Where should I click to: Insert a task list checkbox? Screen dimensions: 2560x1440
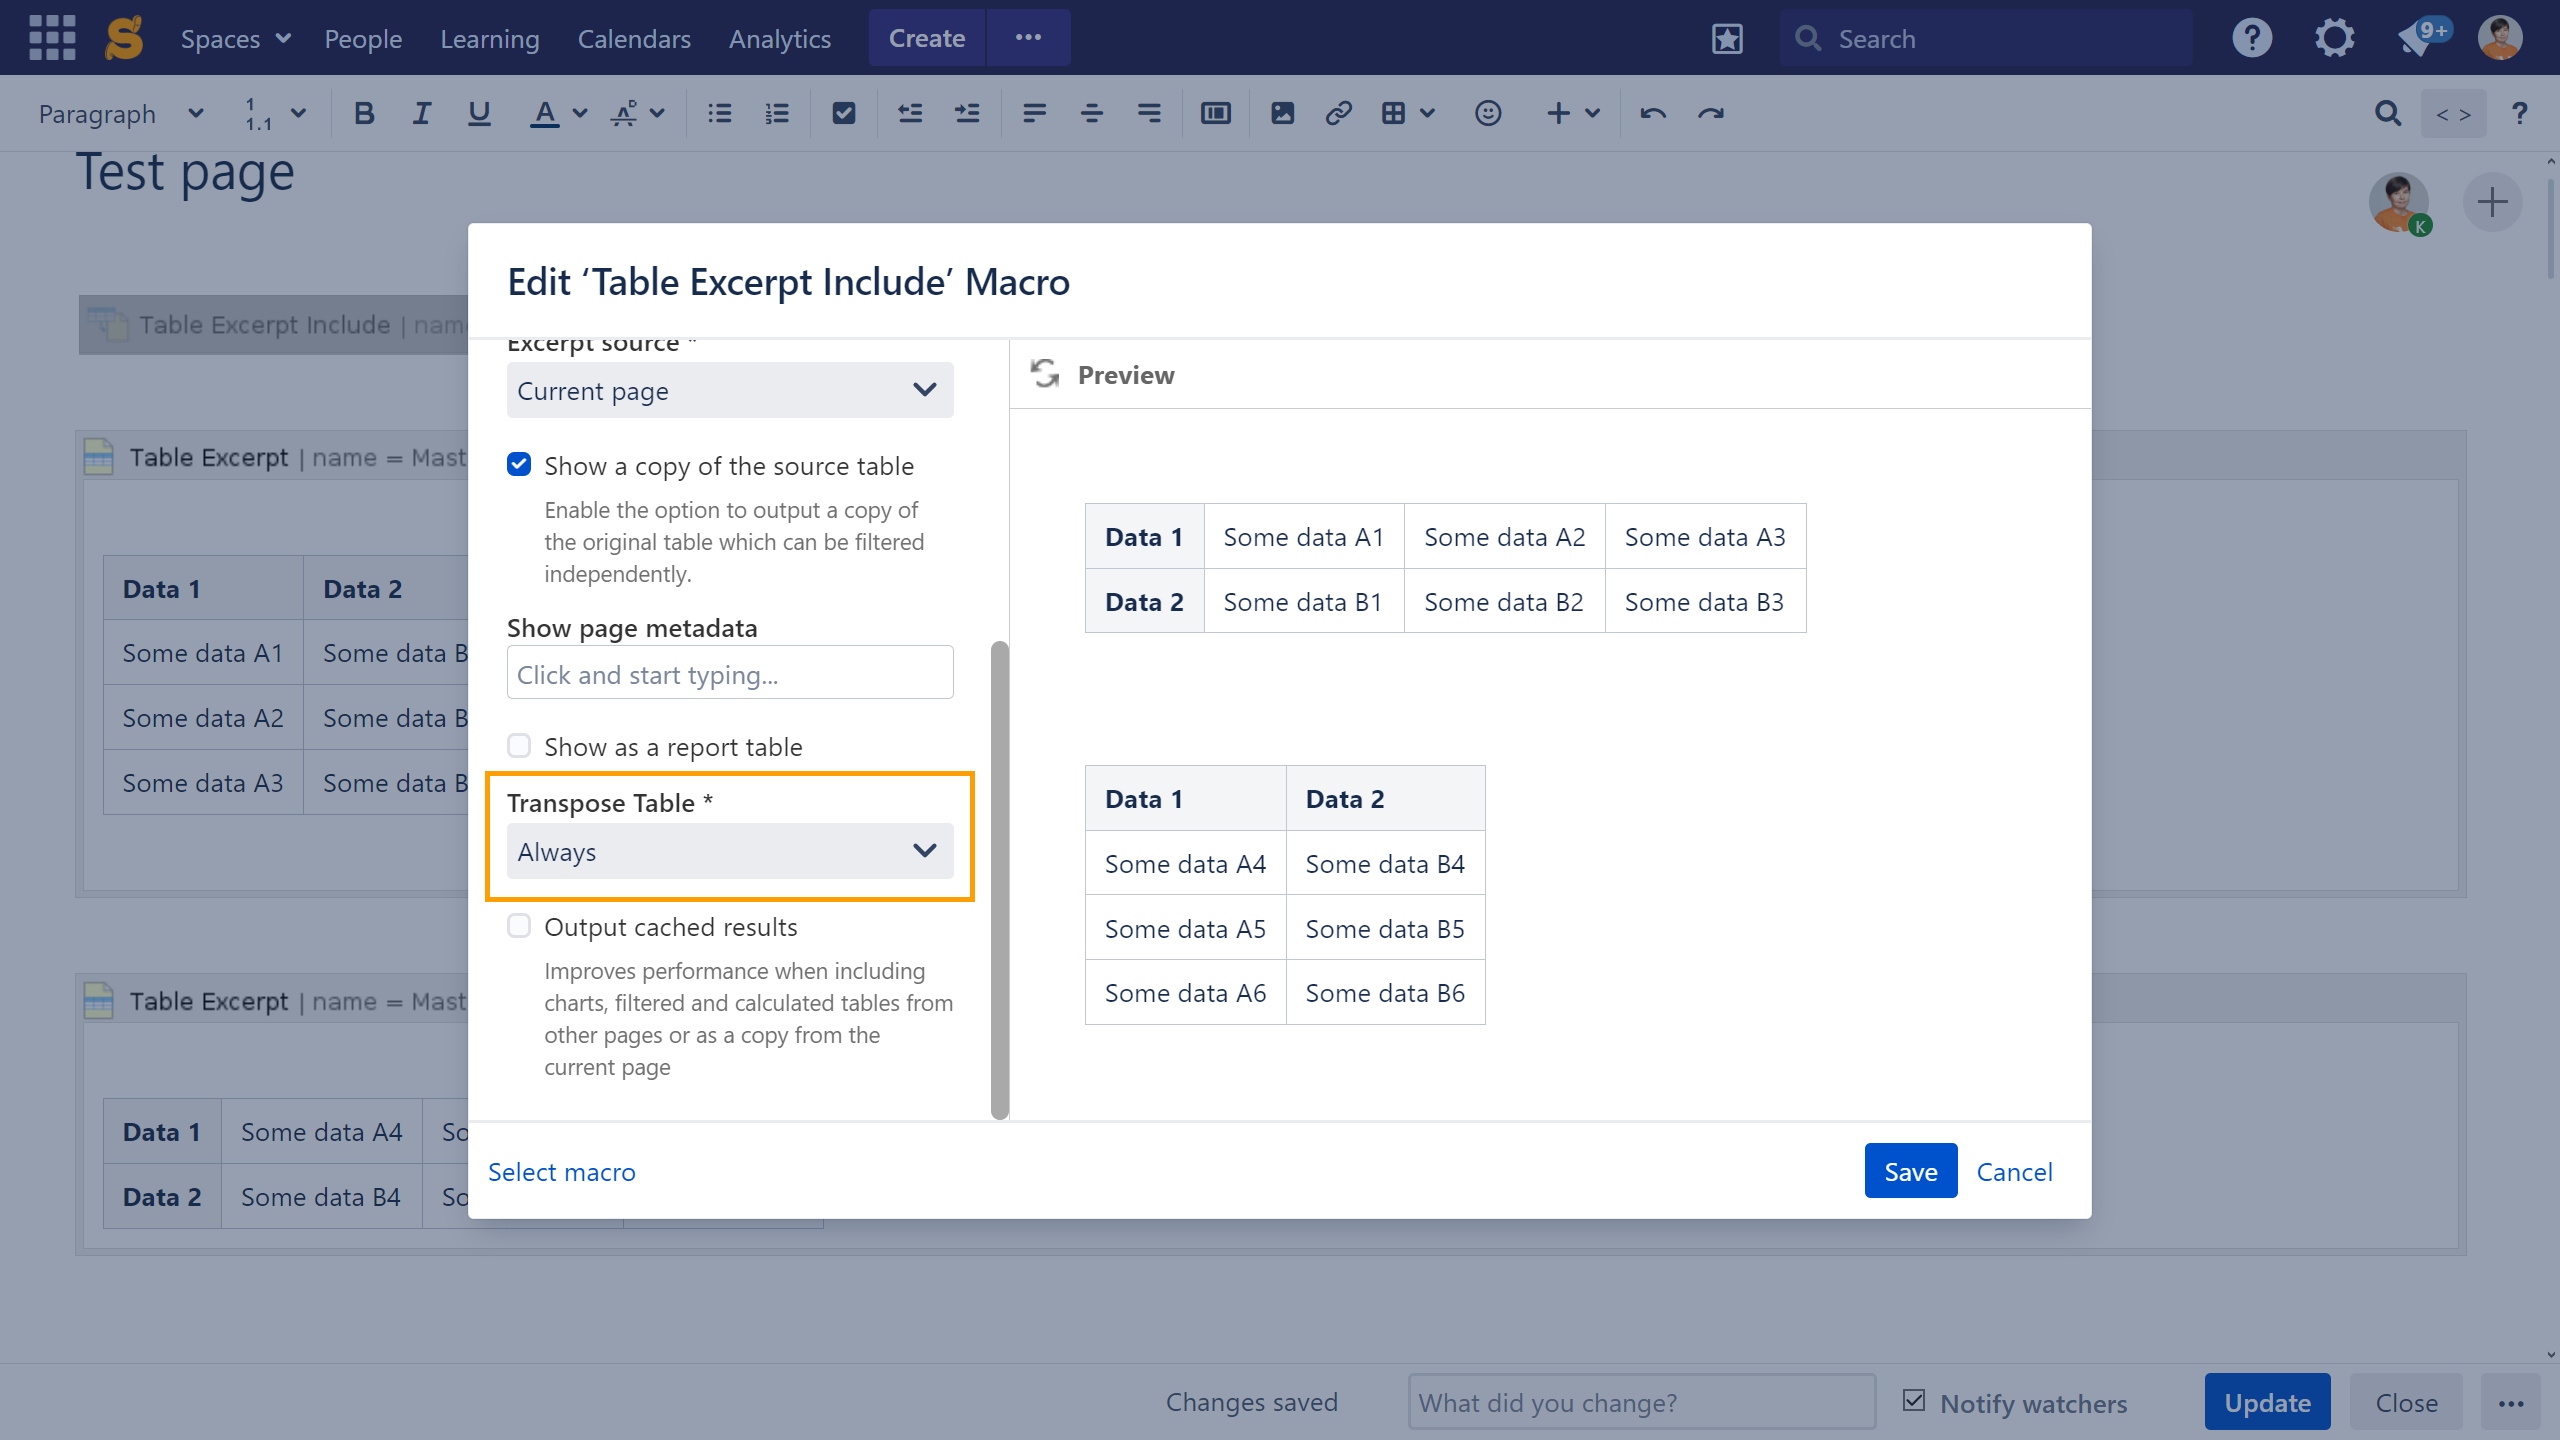point(844,113)
